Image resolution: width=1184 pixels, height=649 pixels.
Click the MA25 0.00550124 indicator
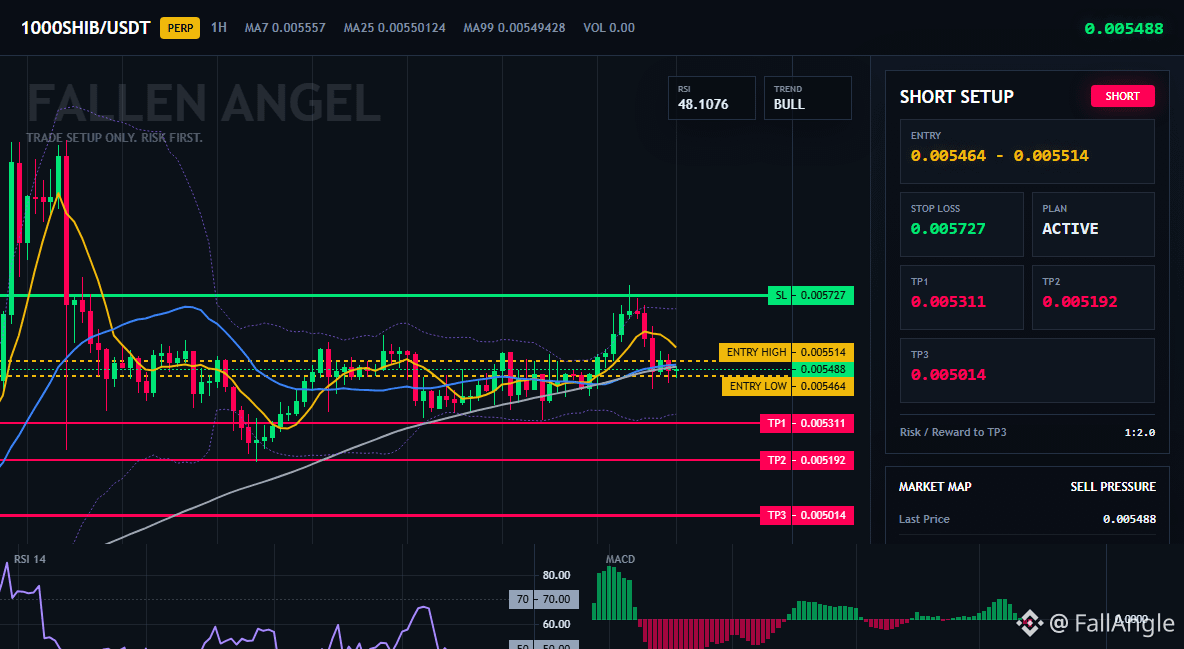[x=394, y=28]
